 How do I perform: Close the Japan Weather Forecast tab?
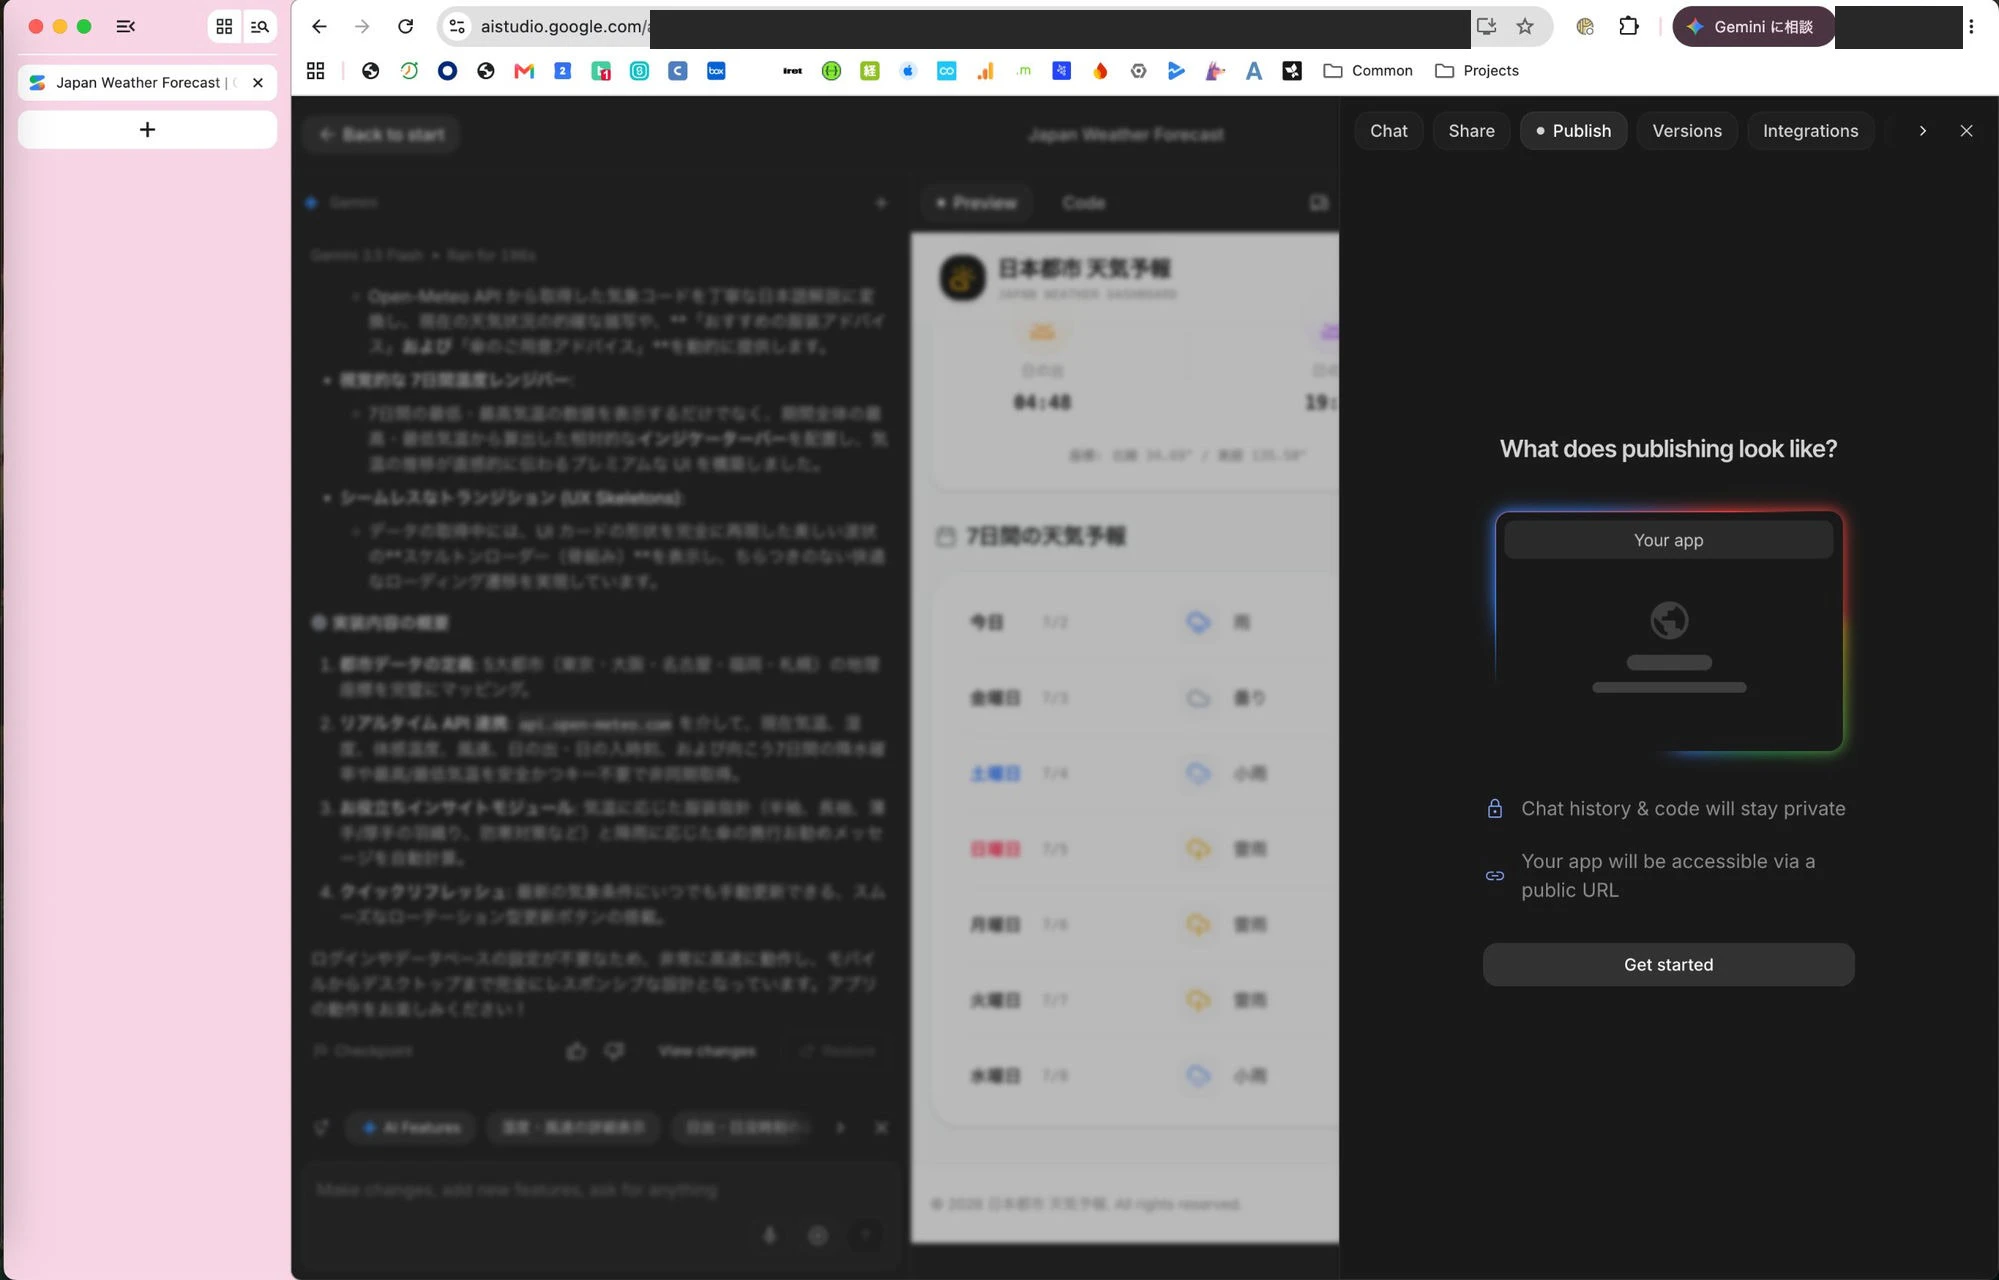pyautogui.click(x=258, y=83)
